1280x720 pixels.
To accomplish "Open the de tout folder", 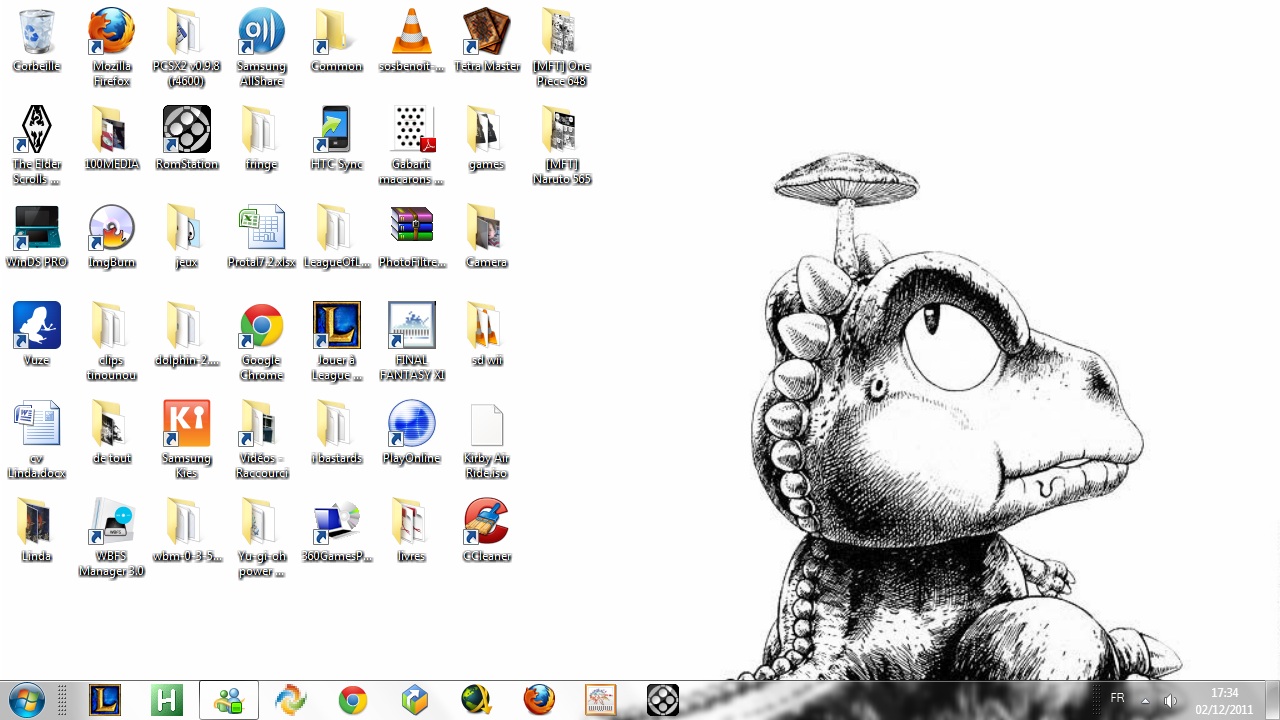I will 112,432.
